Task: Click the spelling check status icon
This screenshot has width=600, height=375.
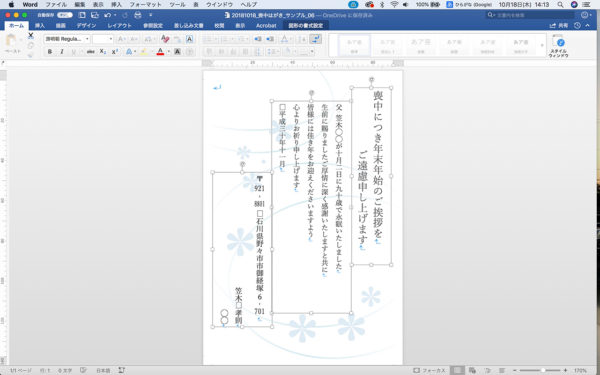Action: (x=84, y=370)
